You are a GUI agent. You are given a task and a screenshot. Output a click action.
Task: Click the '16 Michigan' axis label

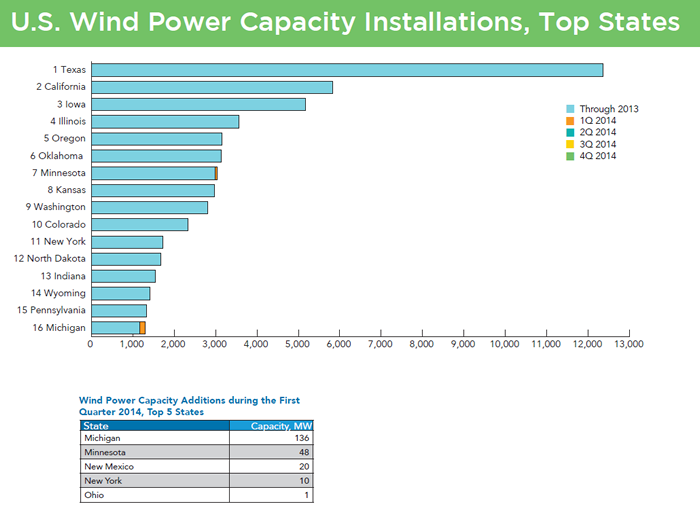59,328
